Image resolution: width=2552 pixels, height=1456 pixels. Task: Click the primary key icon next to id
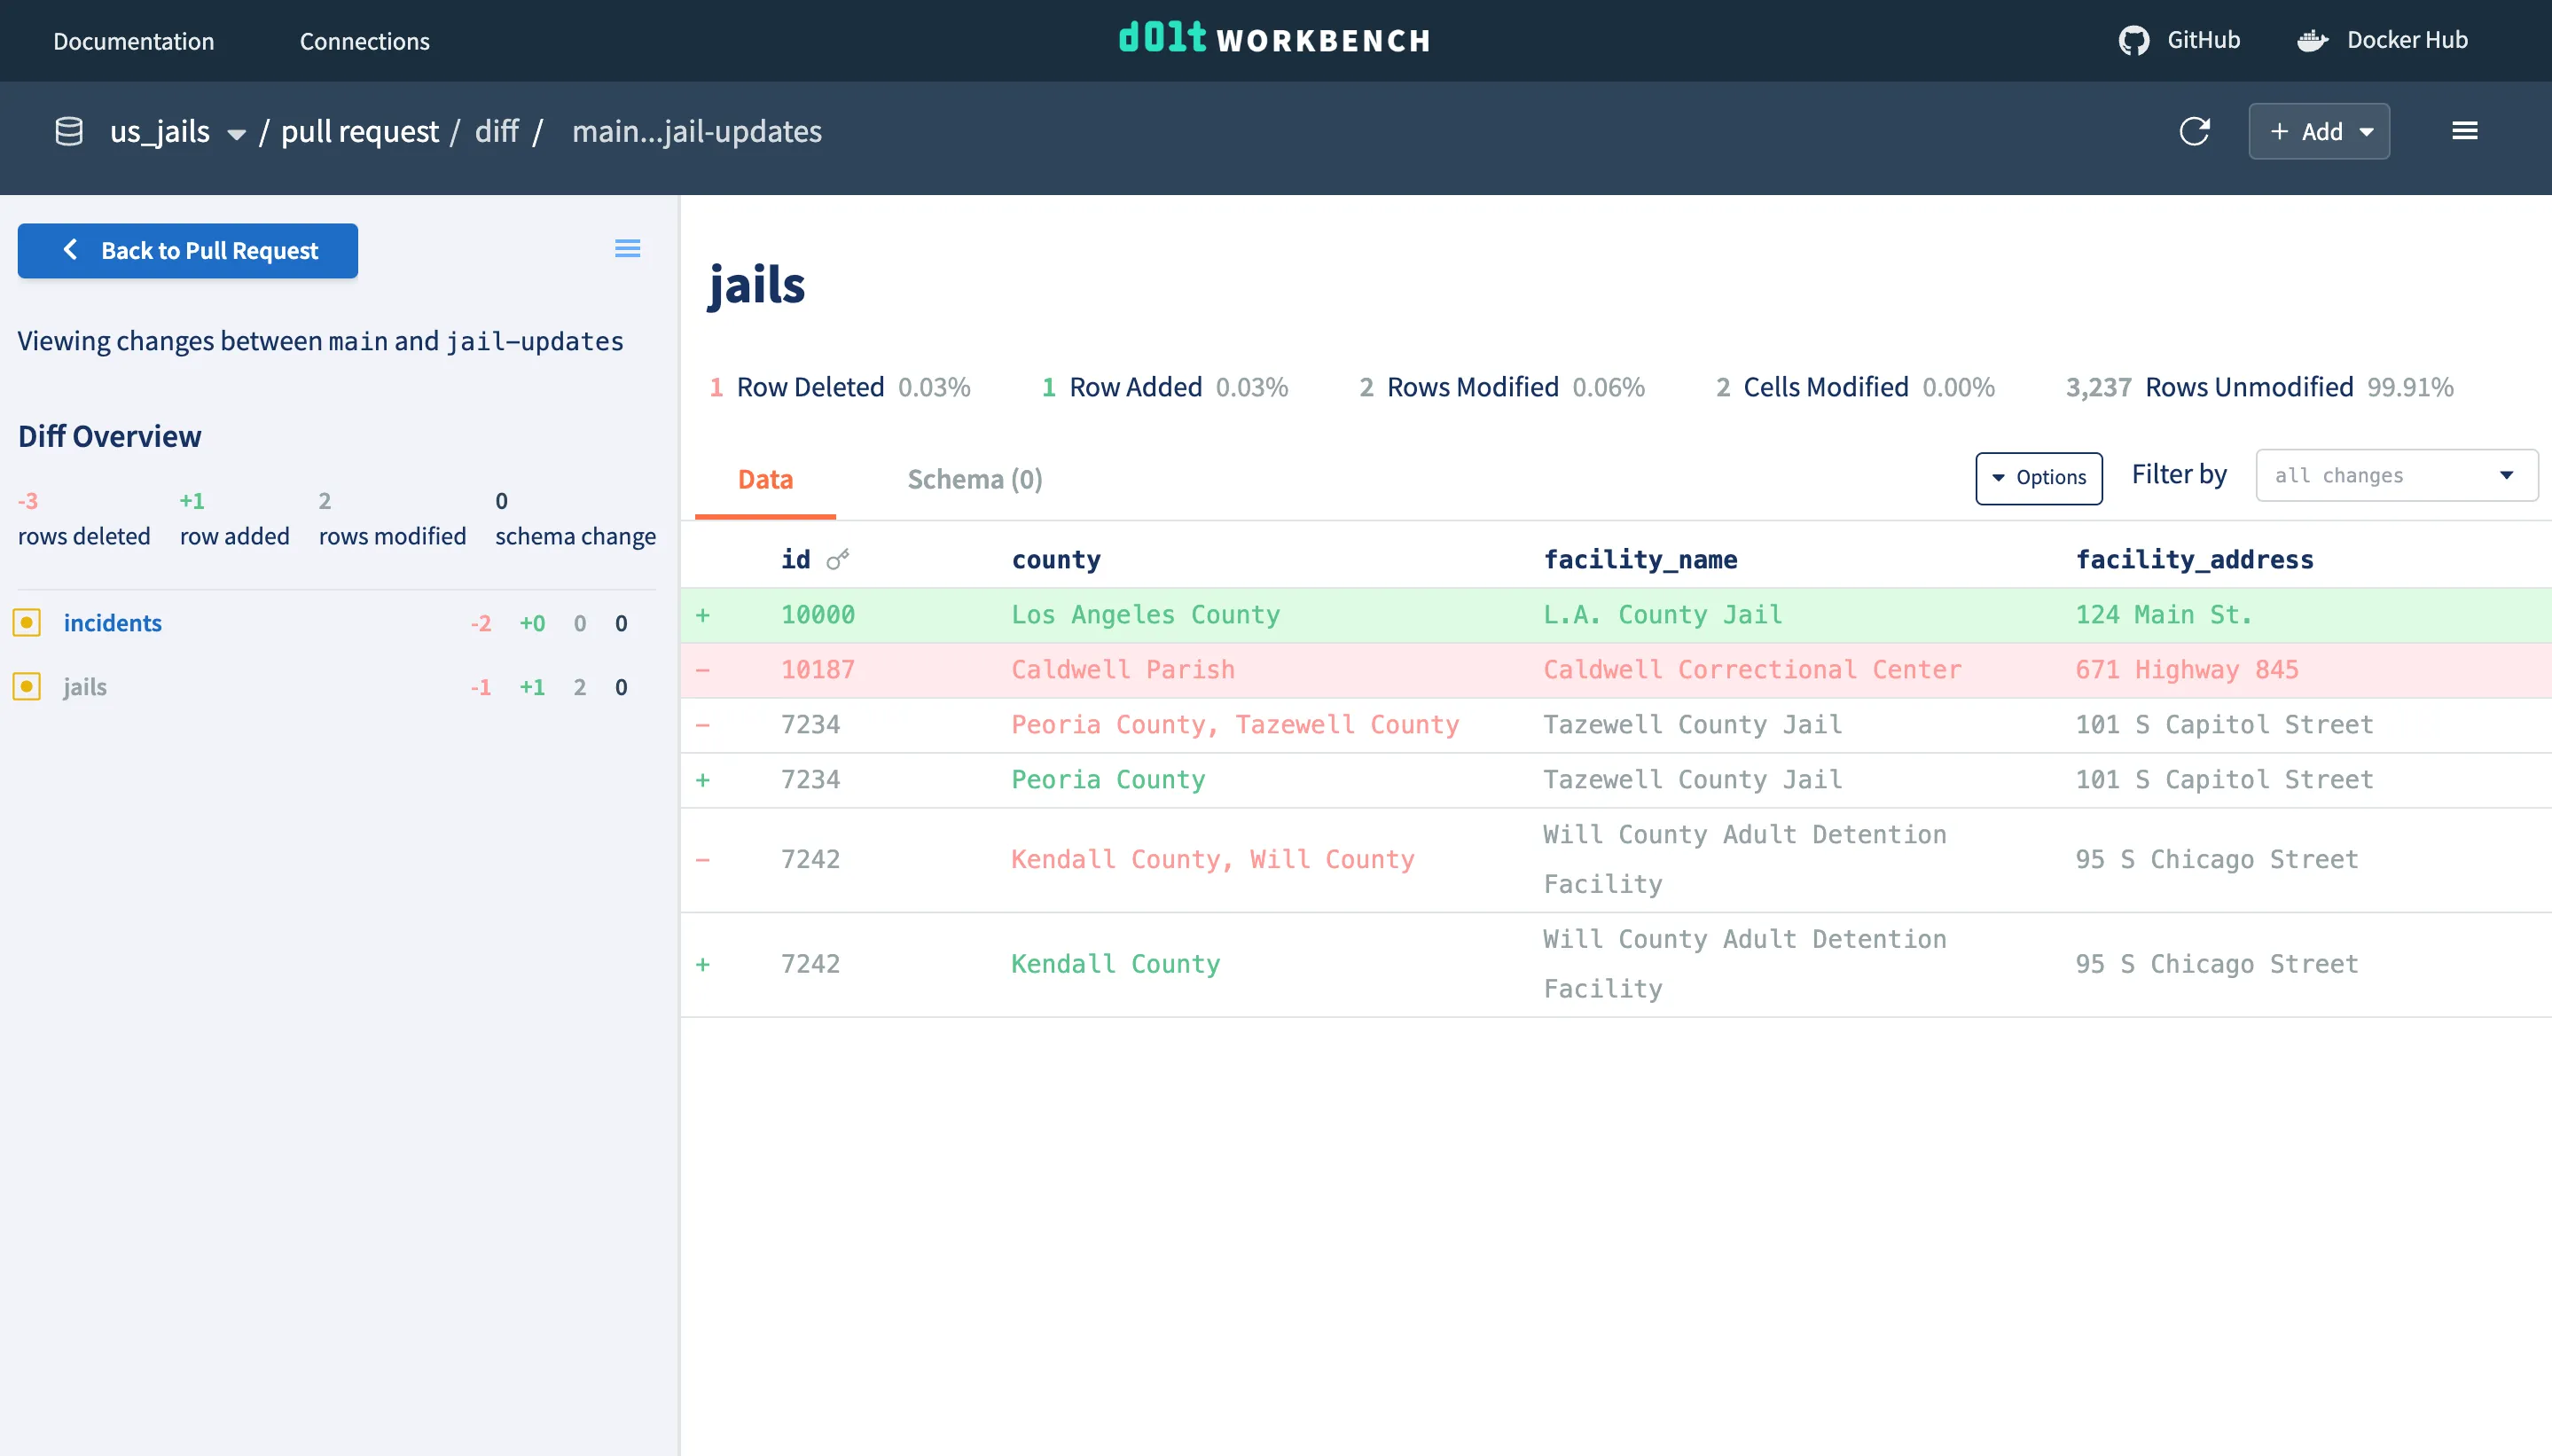(x=838, y=559)
